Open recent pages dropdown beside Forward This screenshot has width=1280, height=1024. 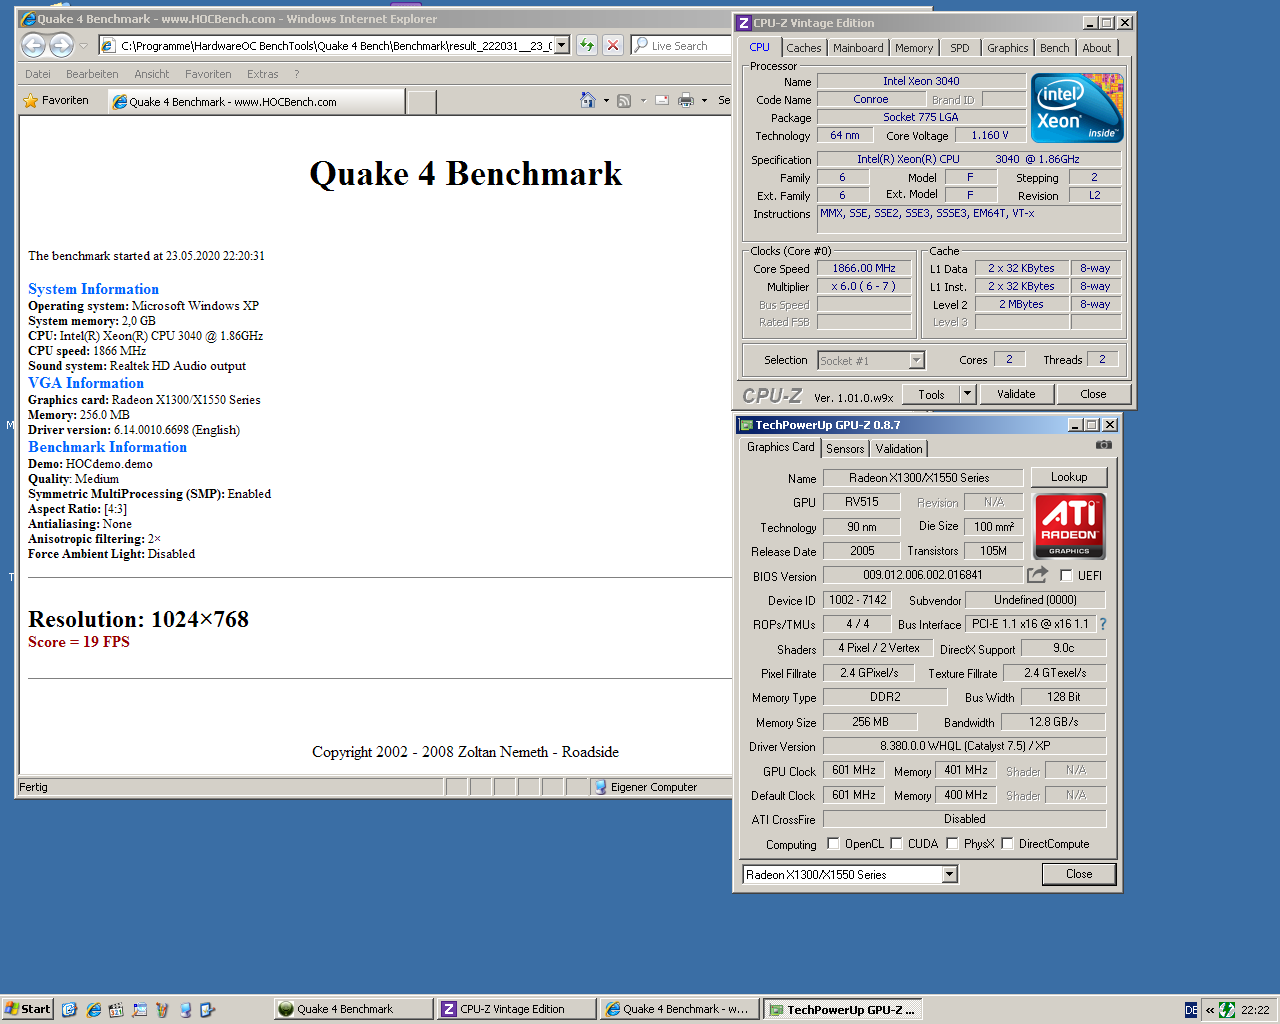[83, 45]
